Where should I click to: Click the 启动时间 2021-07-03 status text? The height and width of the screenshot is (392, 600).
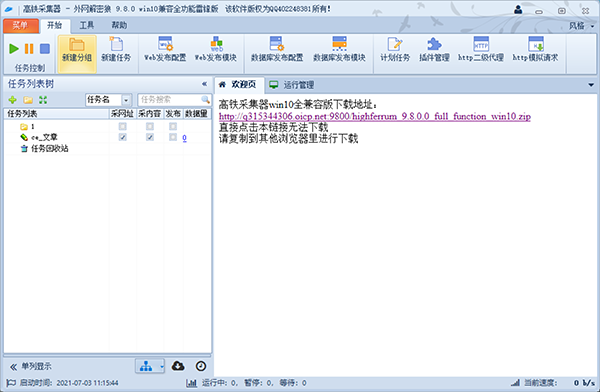pos(69,383)
